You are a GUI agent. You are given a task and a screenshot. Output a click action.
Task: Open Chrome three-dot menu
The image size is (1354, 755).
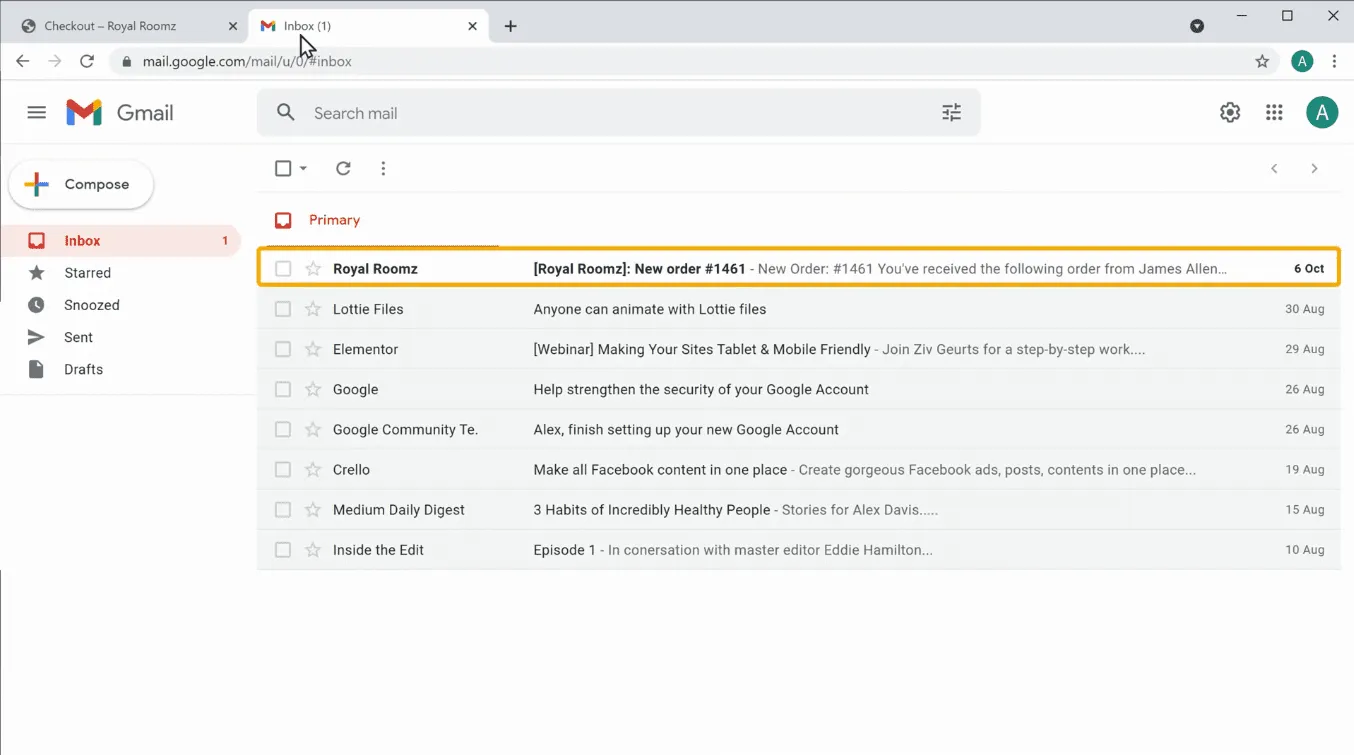(1334, 62)
